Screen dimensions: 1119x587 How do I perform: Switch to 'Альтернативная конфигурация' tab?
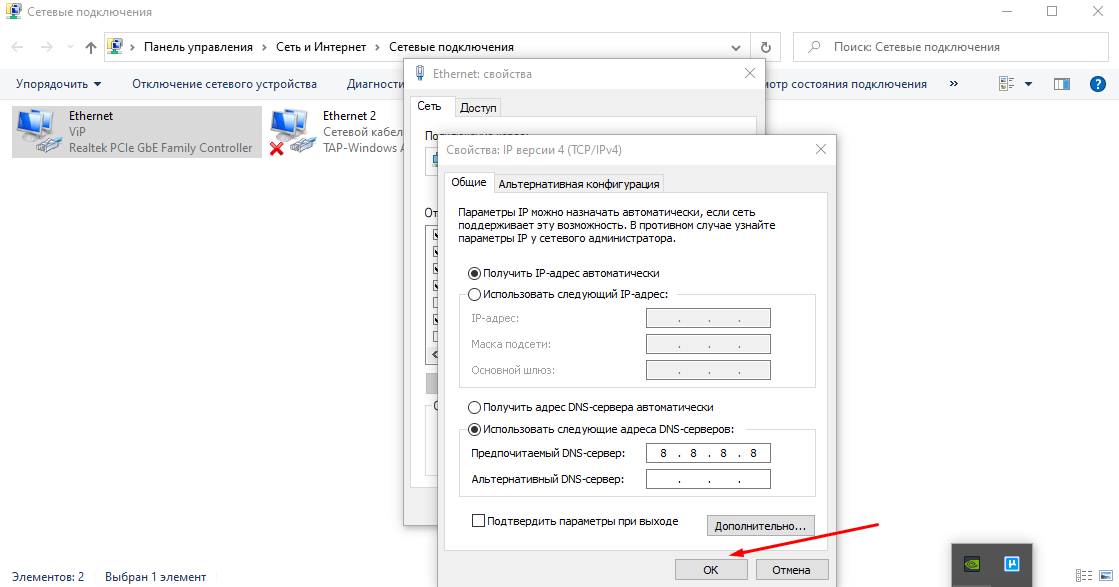point(579,184)
